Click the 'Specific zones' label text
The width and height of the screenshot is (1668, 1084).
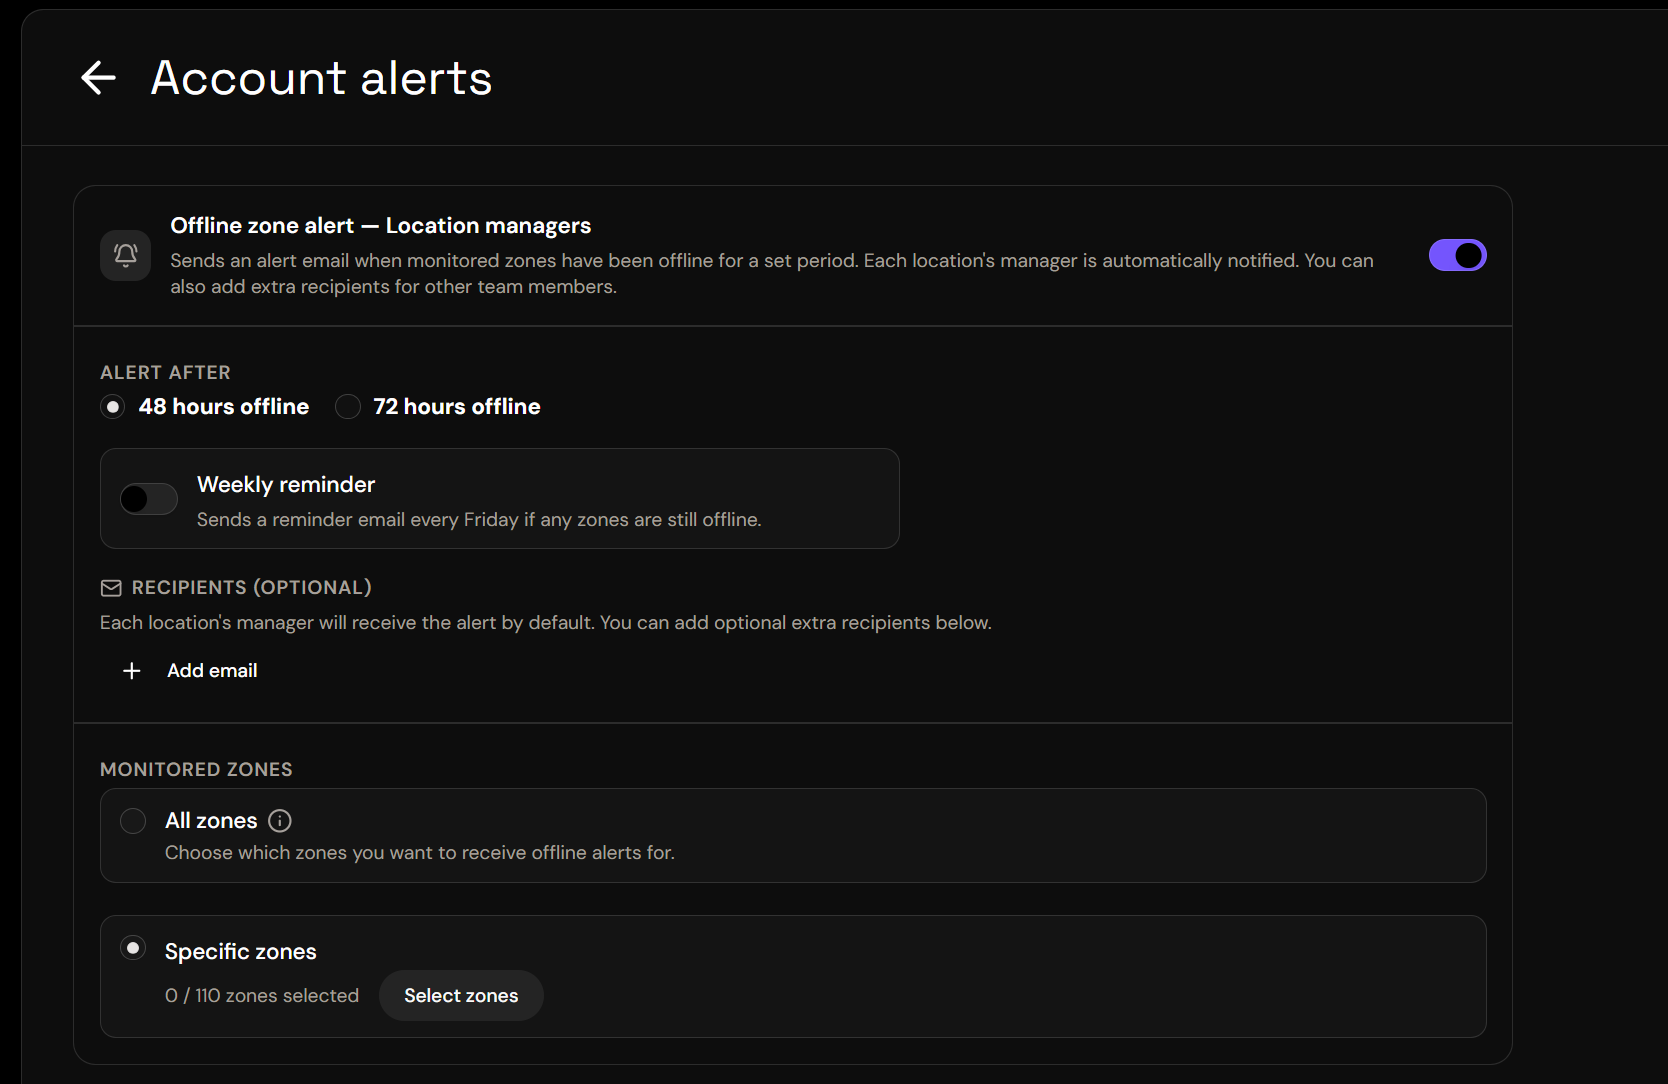241,952
